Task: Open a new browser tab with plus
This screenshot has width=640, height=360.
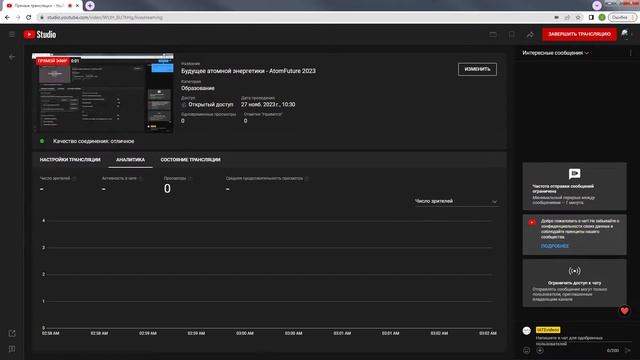Action: coord(90,6)
